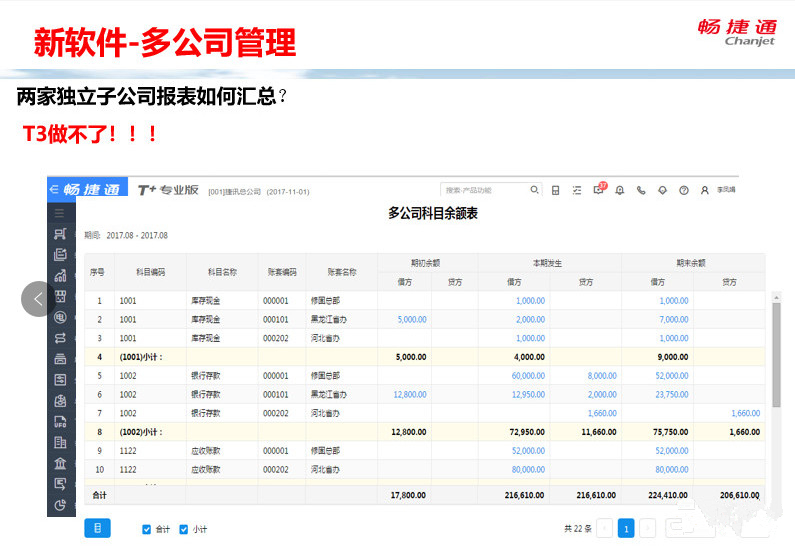Open the export sheet sidebar icon
The image size is (795, 546).
pyautogui.click(x=60, y=484)
